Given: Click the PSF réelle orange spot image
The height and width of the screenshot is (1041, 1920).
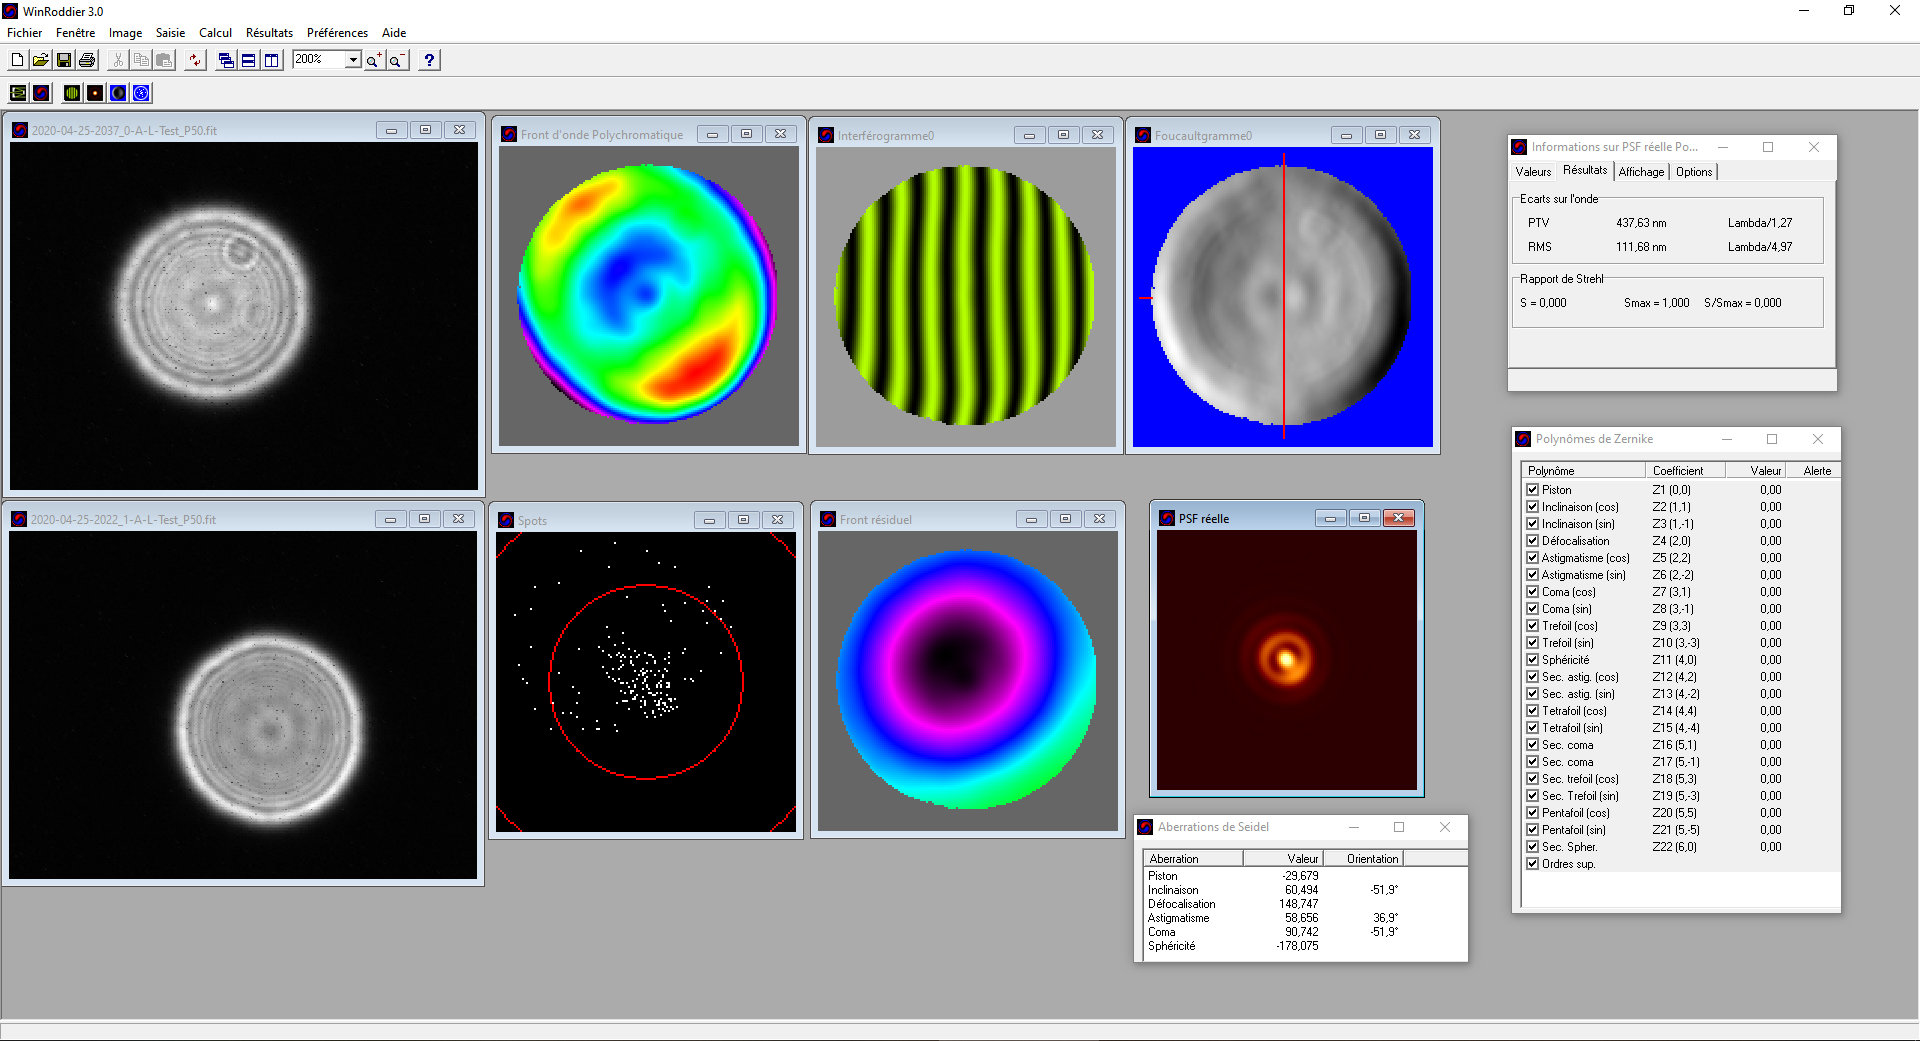Looking at the screenshot, I should (1287, 660).
